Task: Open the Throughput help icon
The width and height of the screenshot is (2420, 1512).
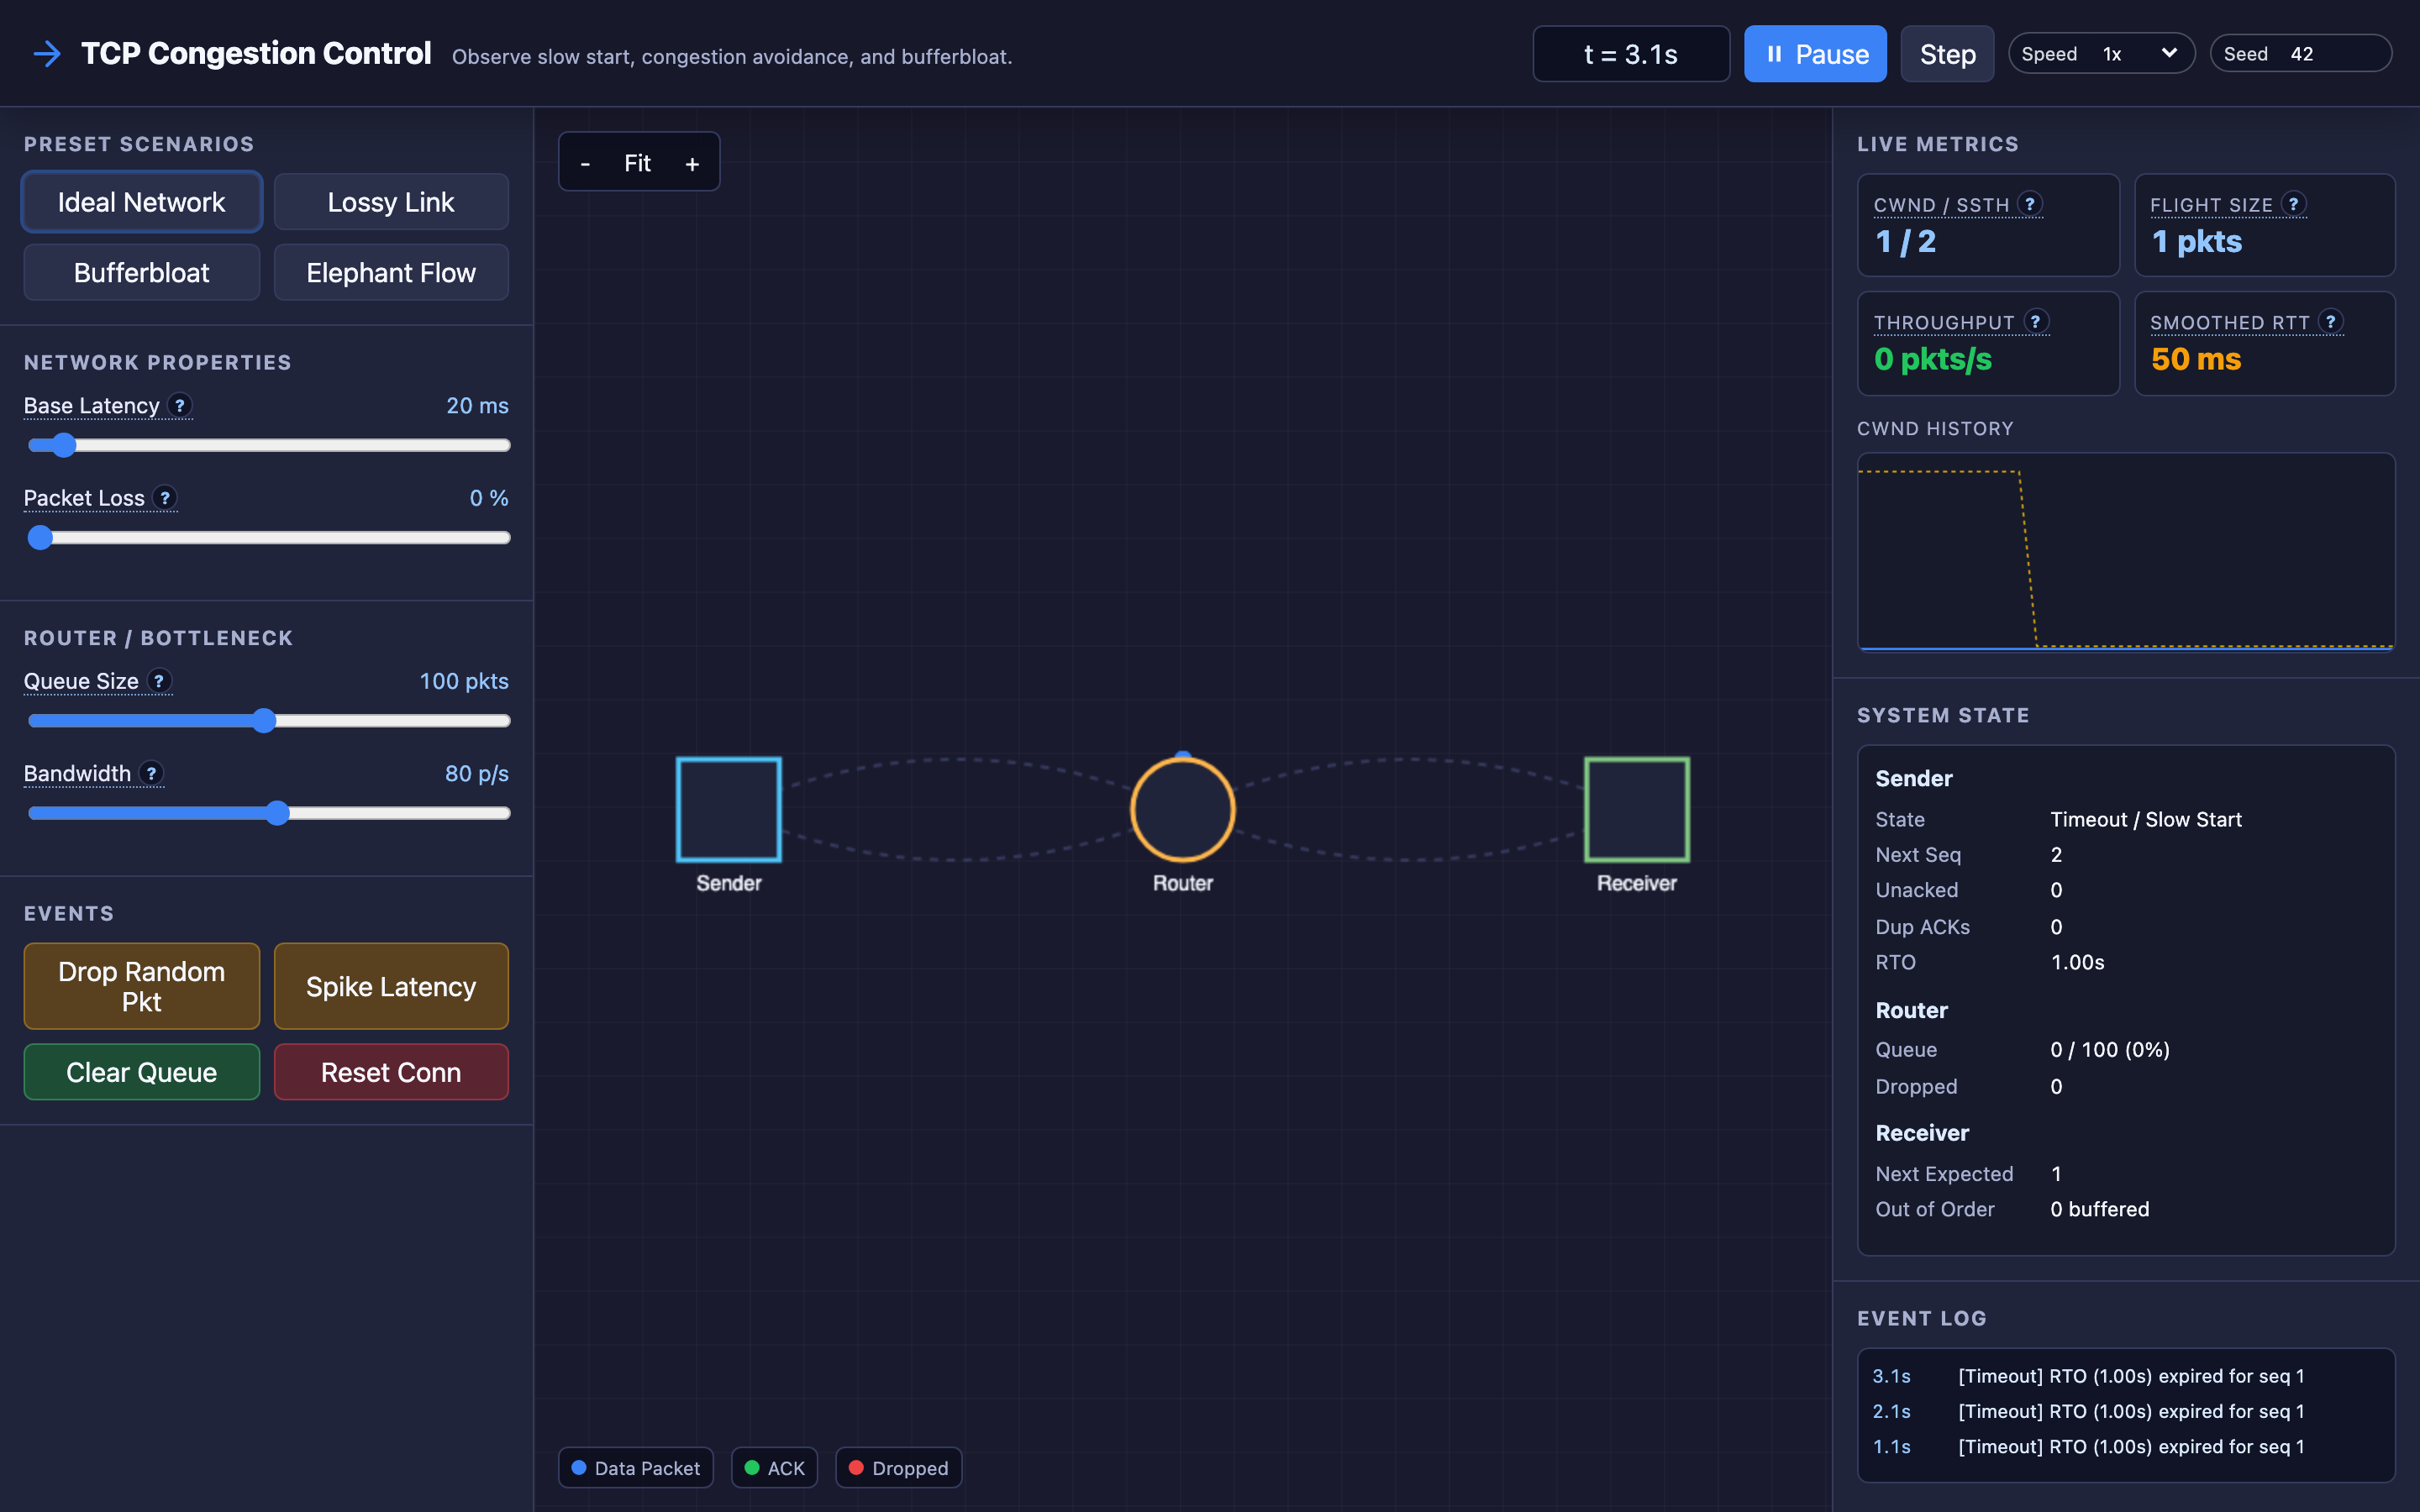Action: point(2036,321)
